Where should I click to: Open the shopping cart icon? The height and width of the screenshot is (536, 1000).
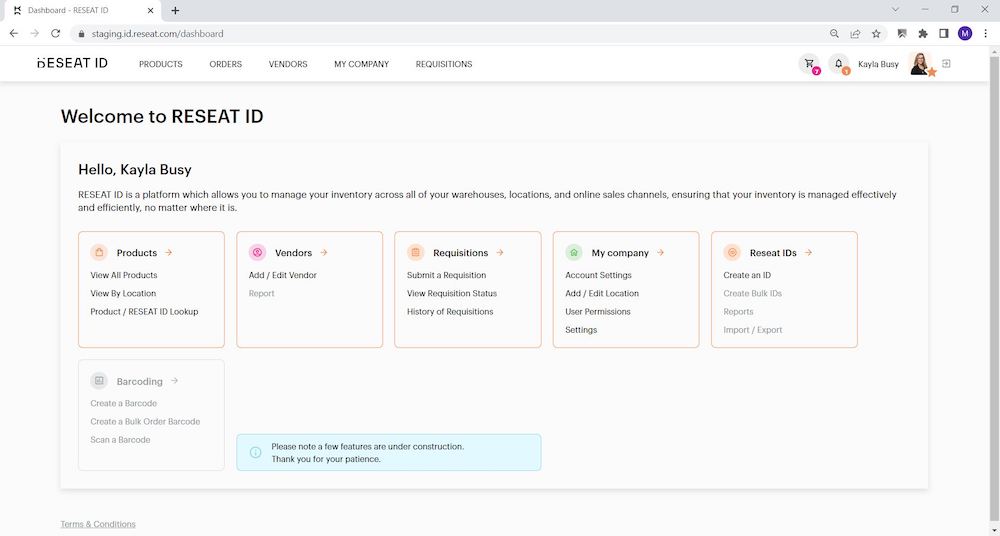click(x=809, y=64)
